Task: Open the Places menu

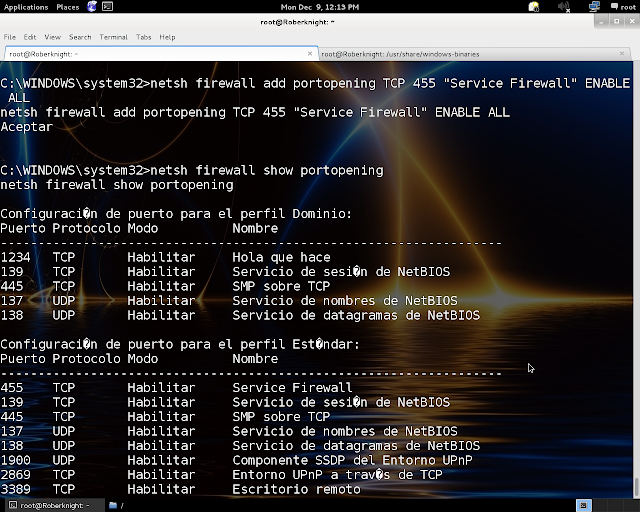Action: click(x=68, y=7)
